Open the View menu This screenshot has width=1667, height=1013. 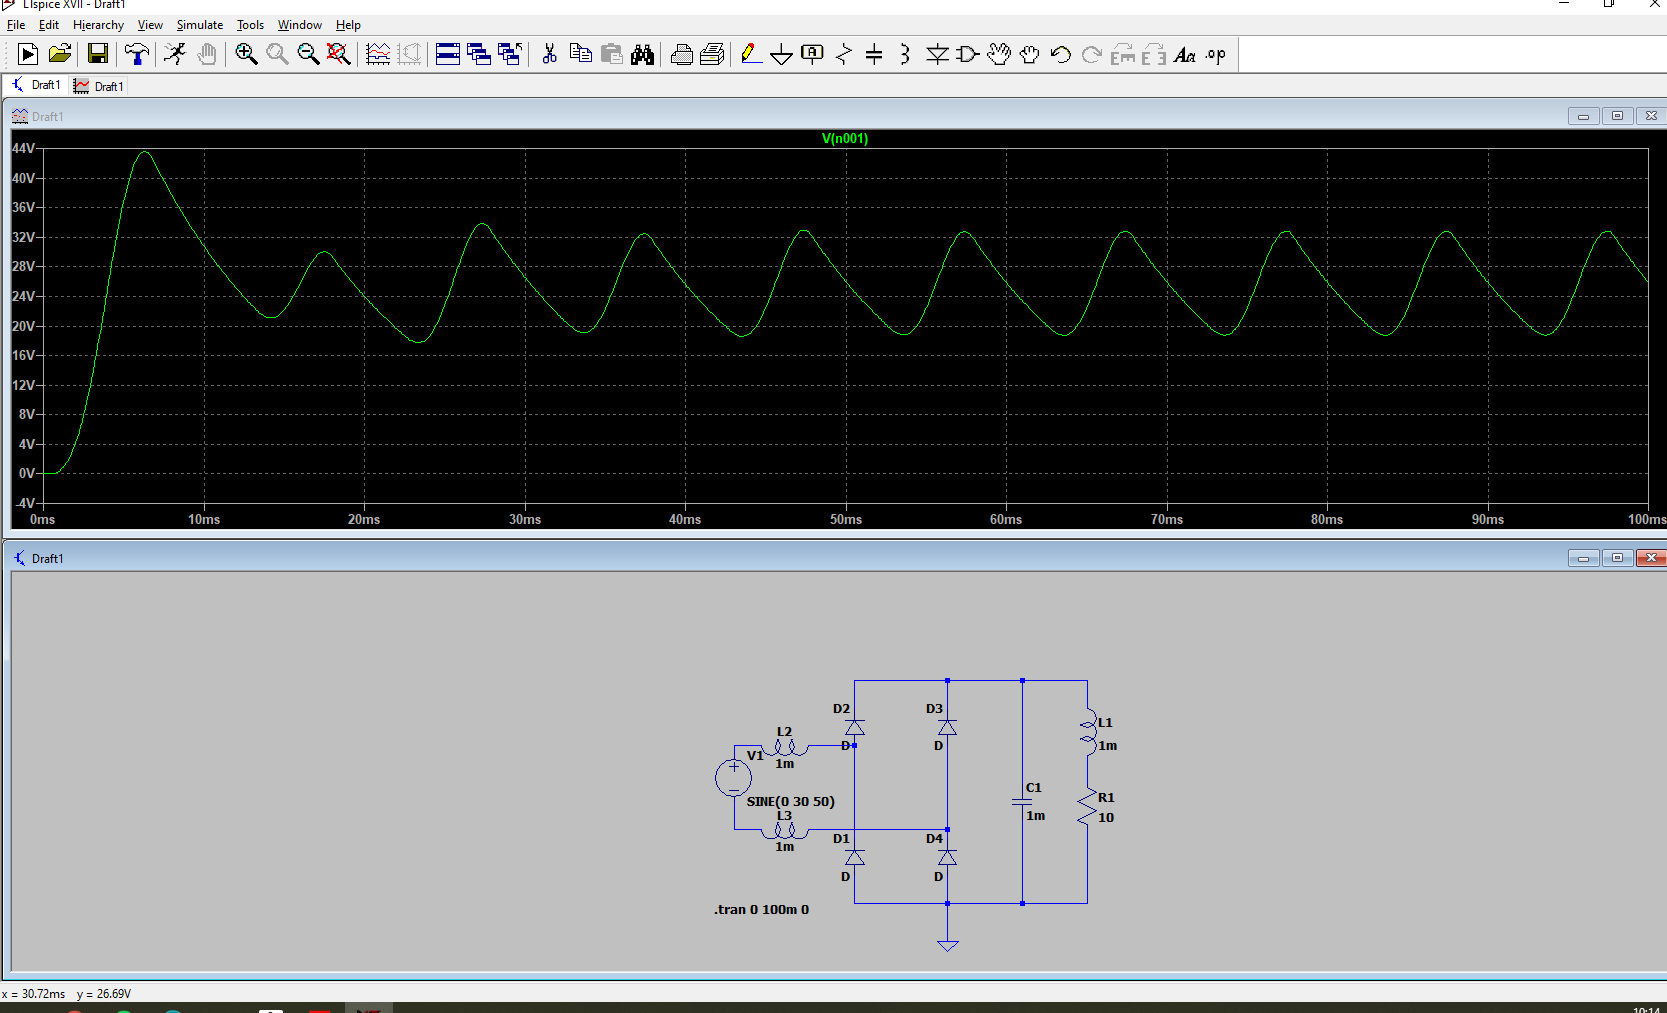[150, 25]
